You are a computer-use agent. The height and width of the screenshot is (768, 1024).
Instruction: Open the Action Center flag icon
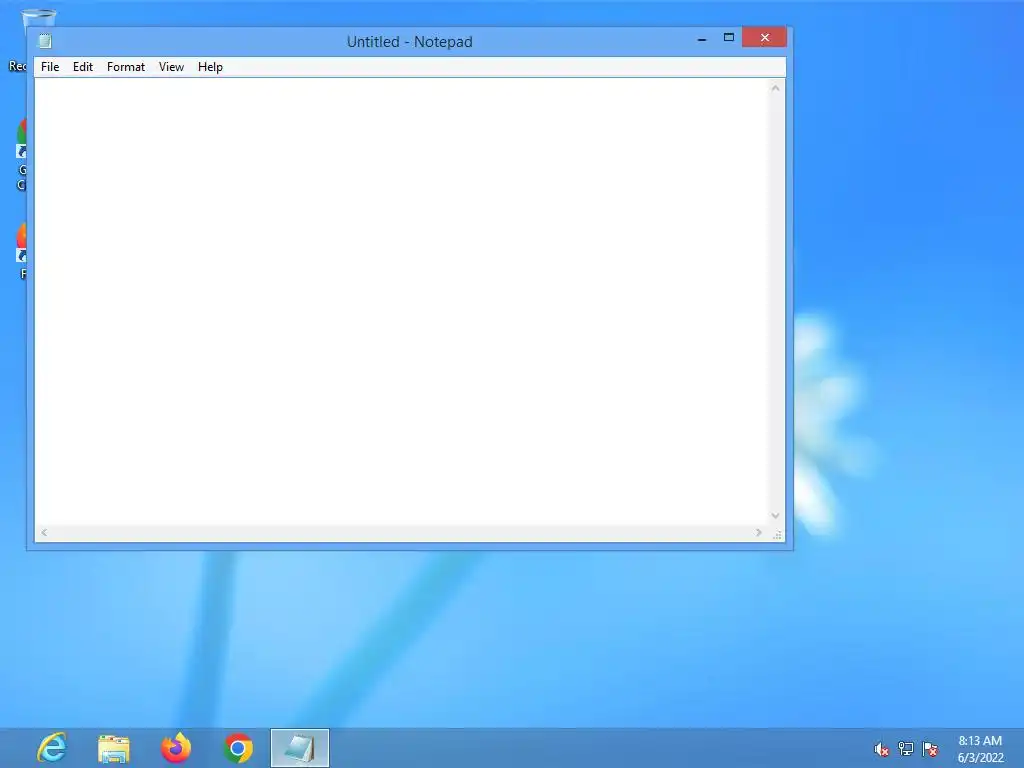(930, 749)
